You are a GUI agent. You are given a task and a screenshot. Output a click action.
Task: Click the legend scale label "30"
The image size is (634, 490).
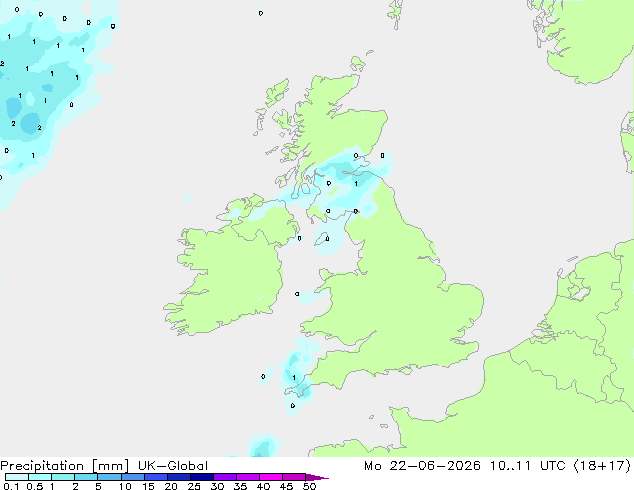(217, 486)
